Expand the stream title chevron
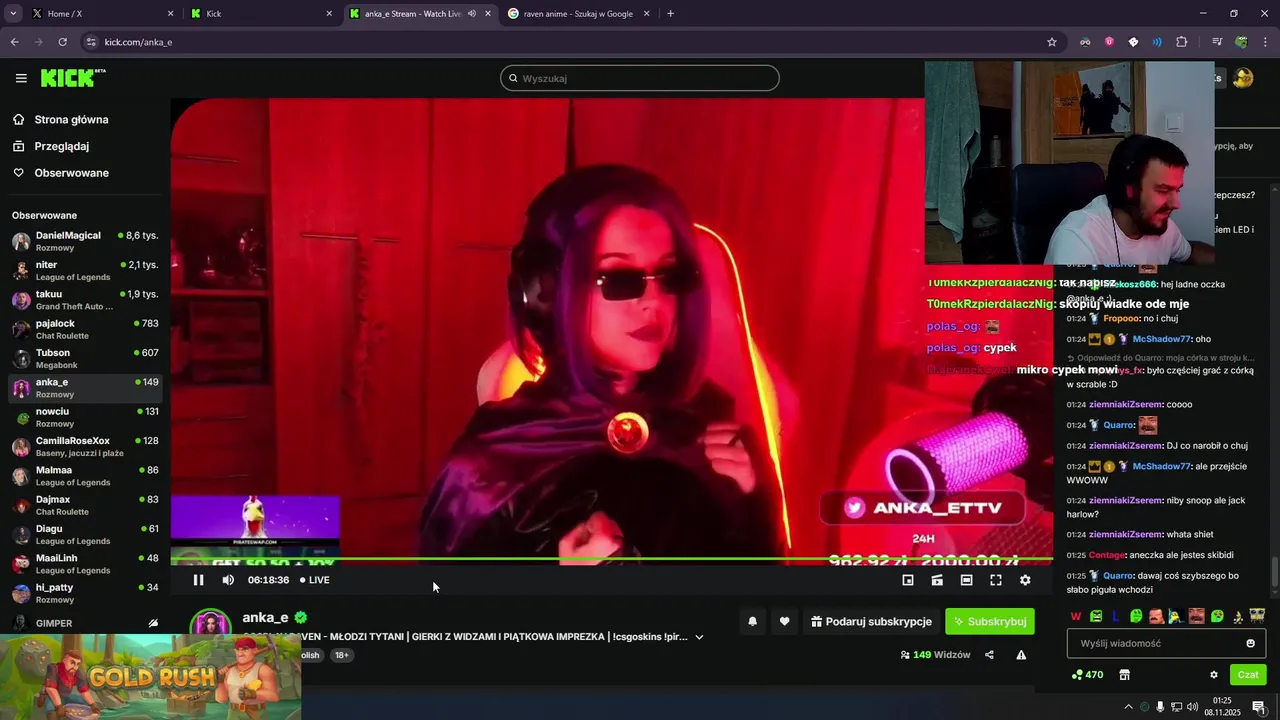The height and width of the screenshot is (720, 1280). coord(699,637)
